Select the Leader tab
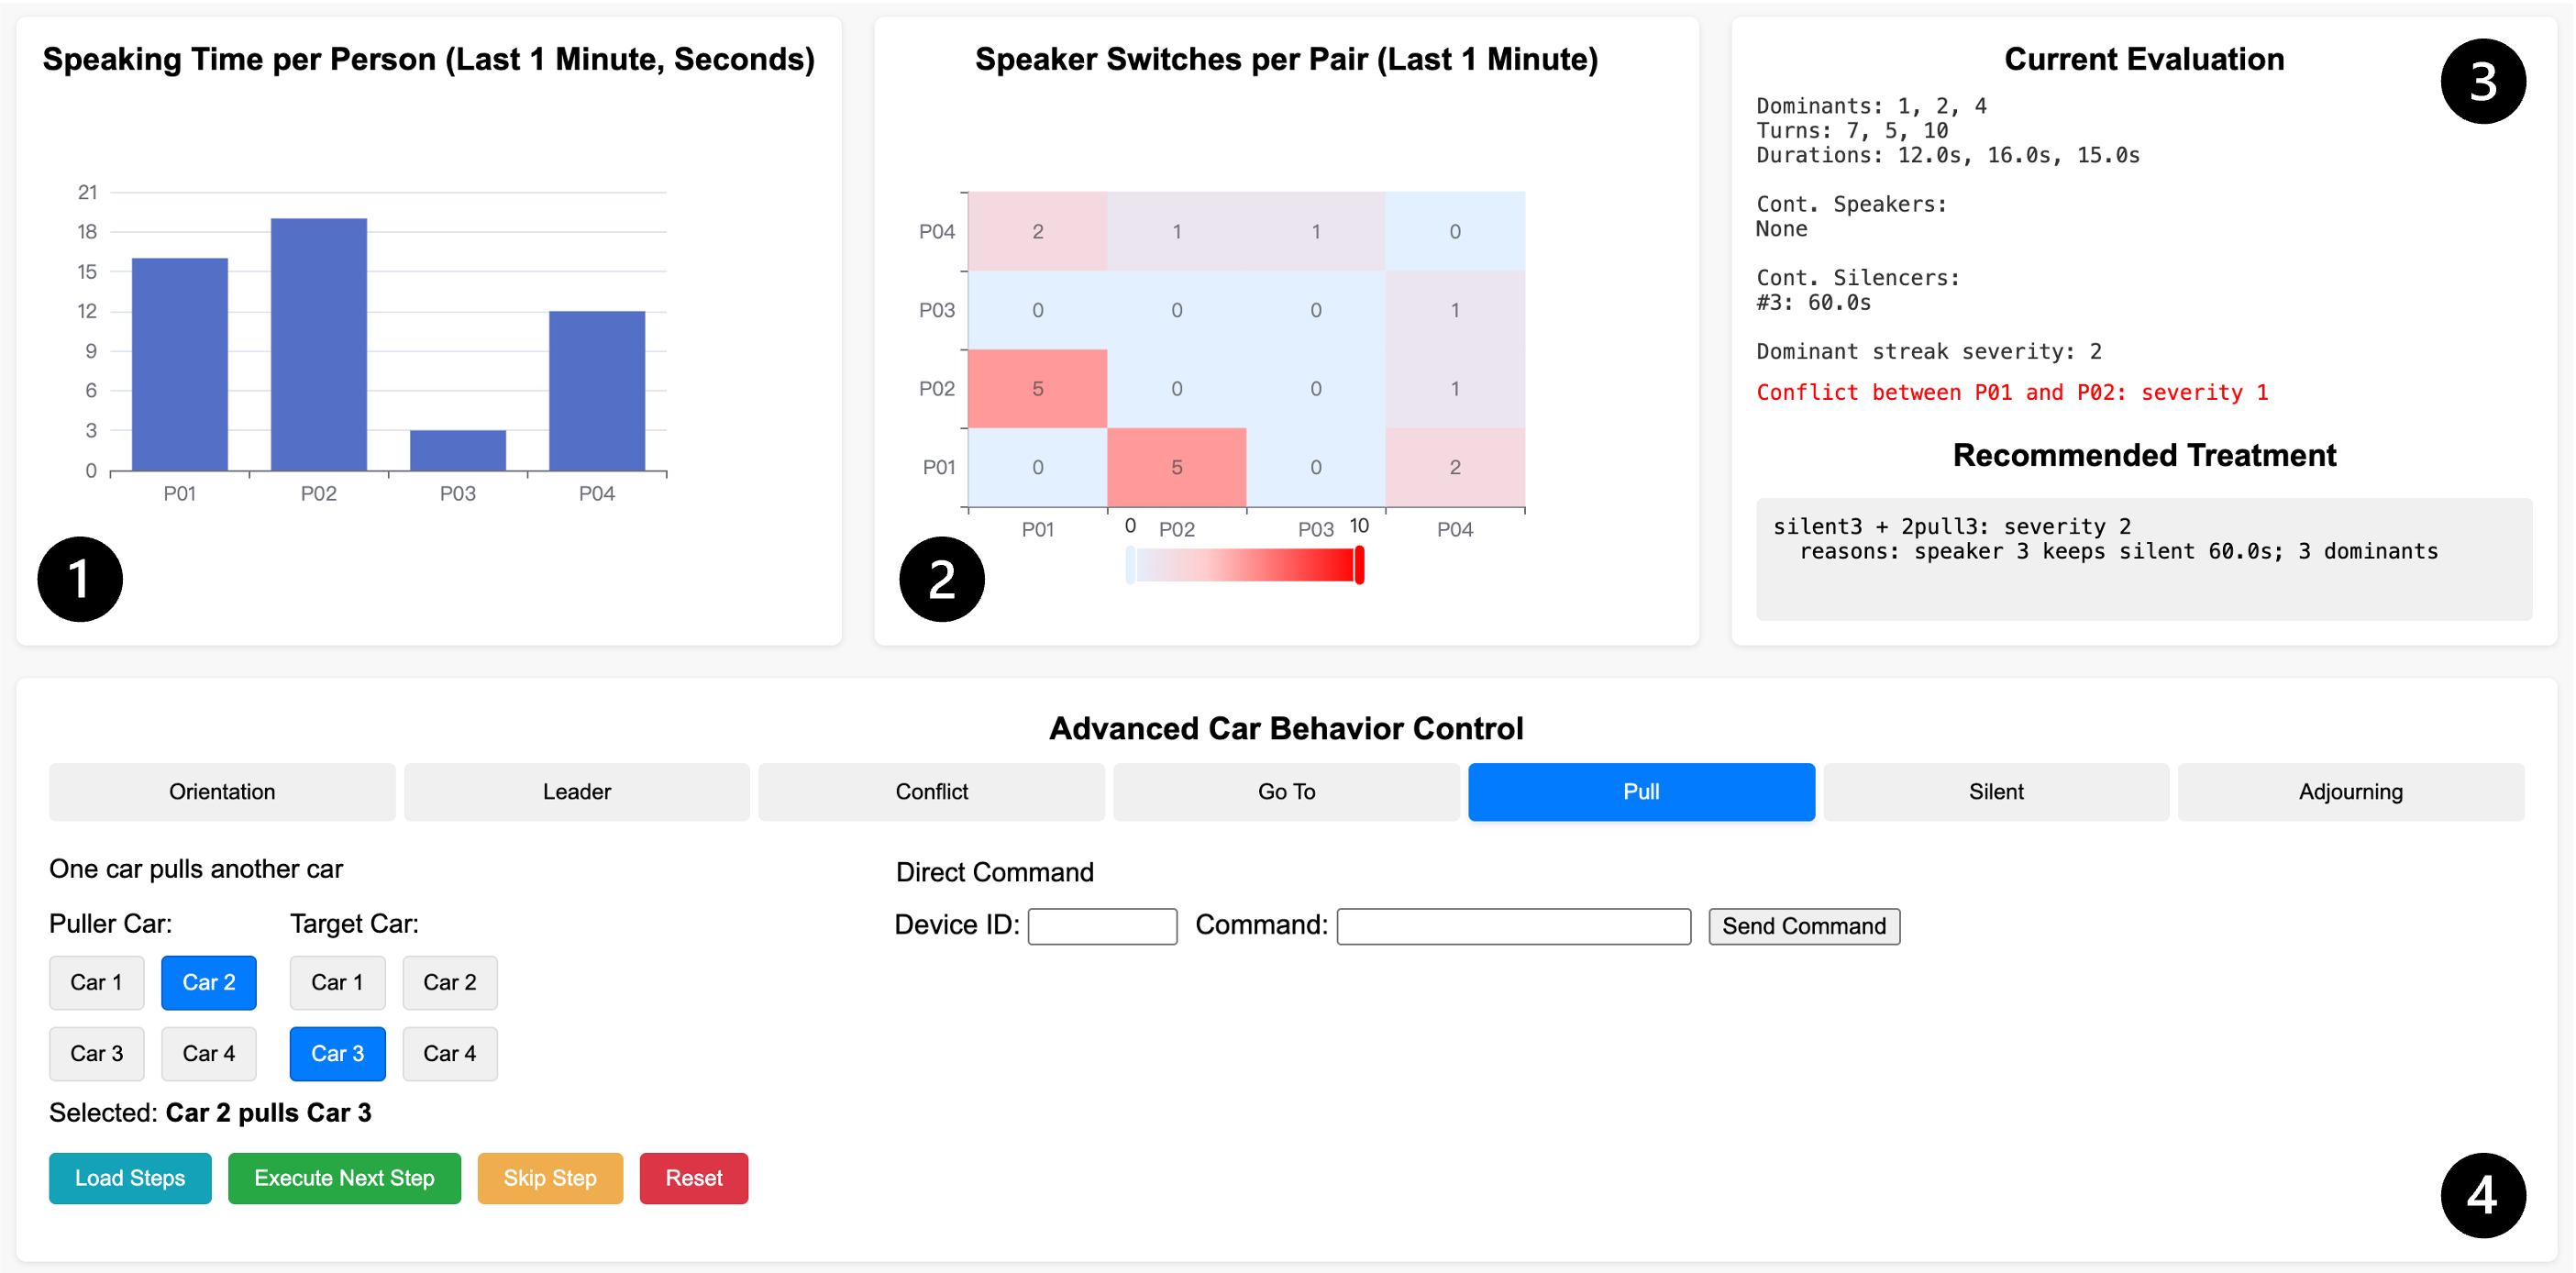The image size is (2576, 1273). pyautogui.click(x=576, y=791)
